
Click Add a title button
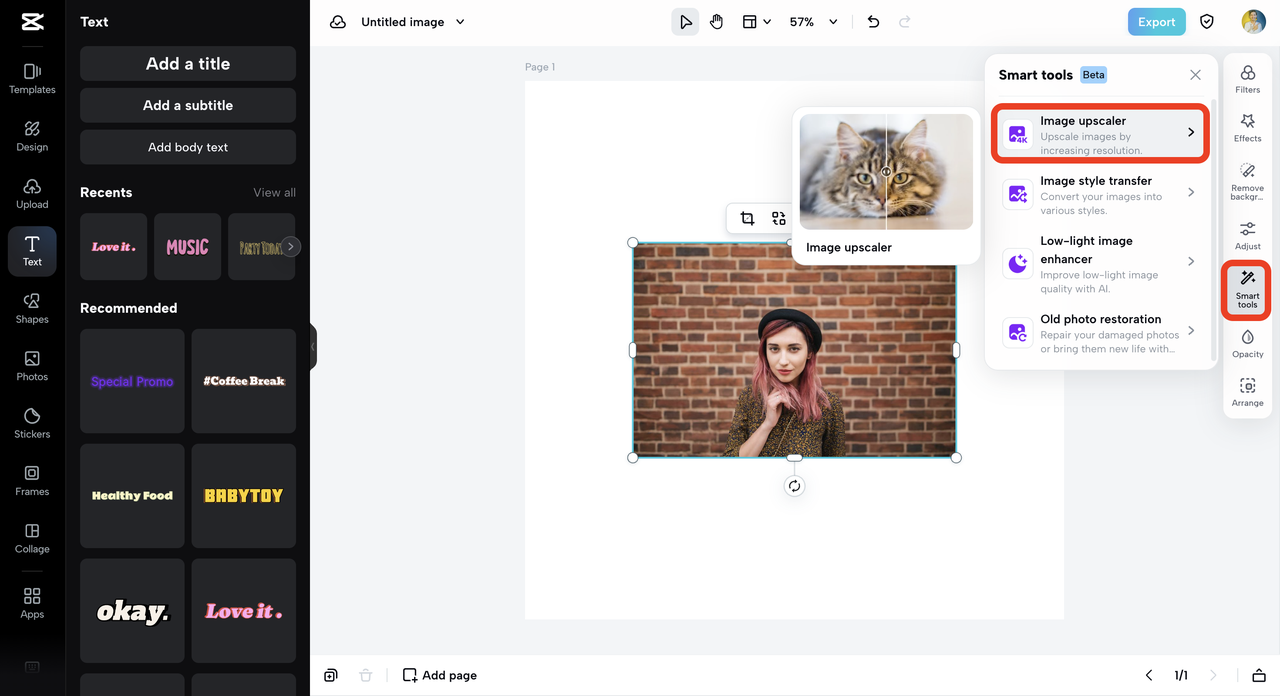point(188,63)
